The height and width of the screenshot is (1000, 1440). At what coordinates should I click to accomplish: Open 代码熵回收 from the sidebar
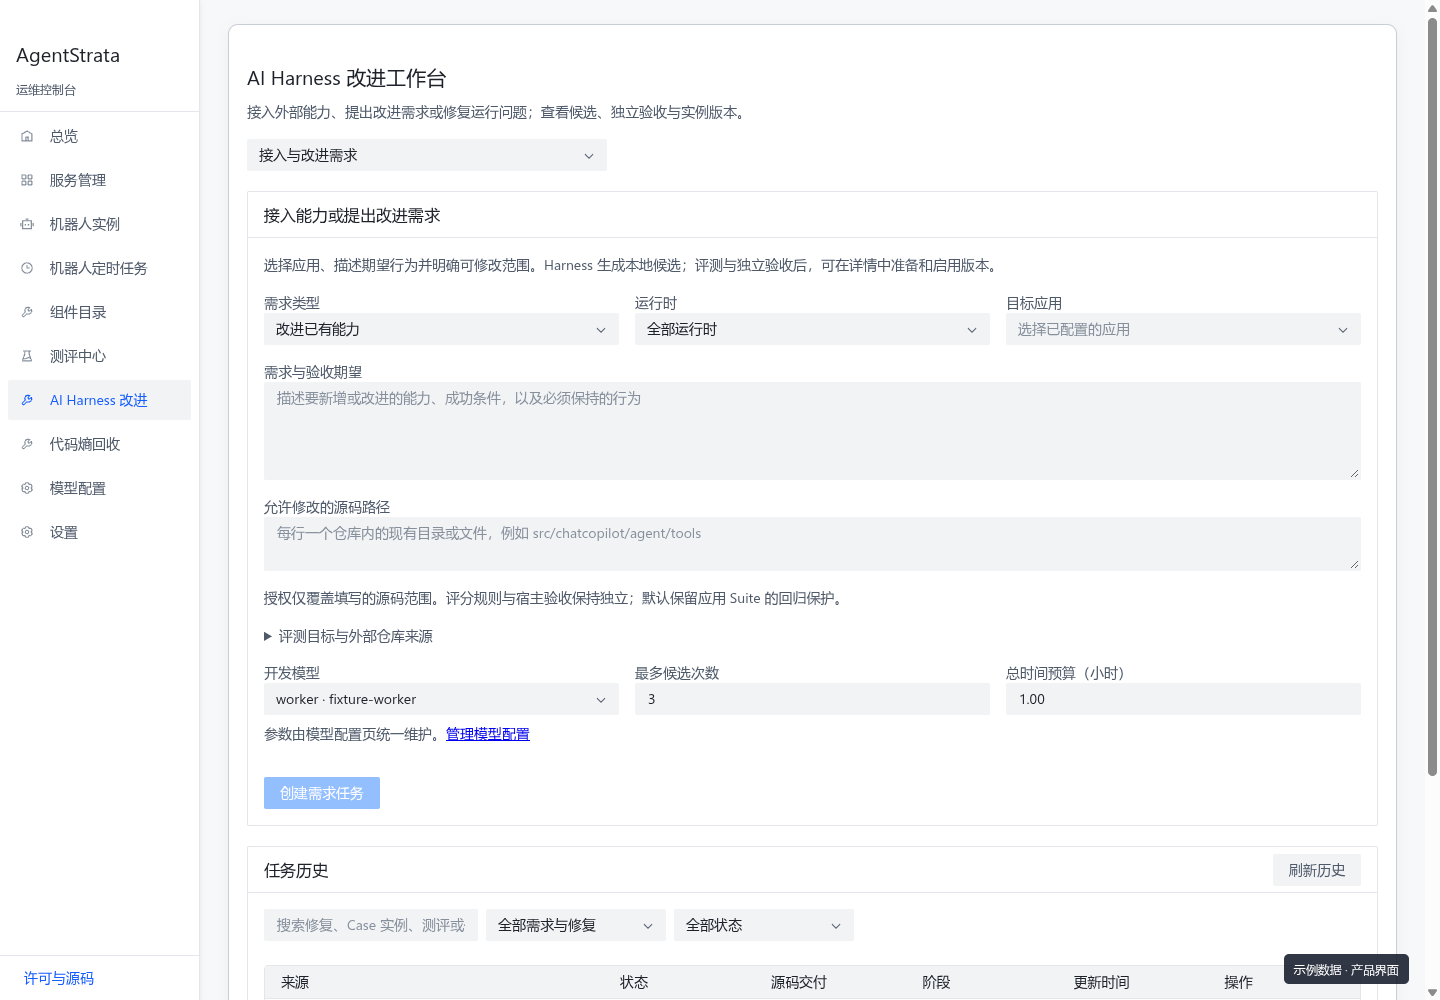99,444
